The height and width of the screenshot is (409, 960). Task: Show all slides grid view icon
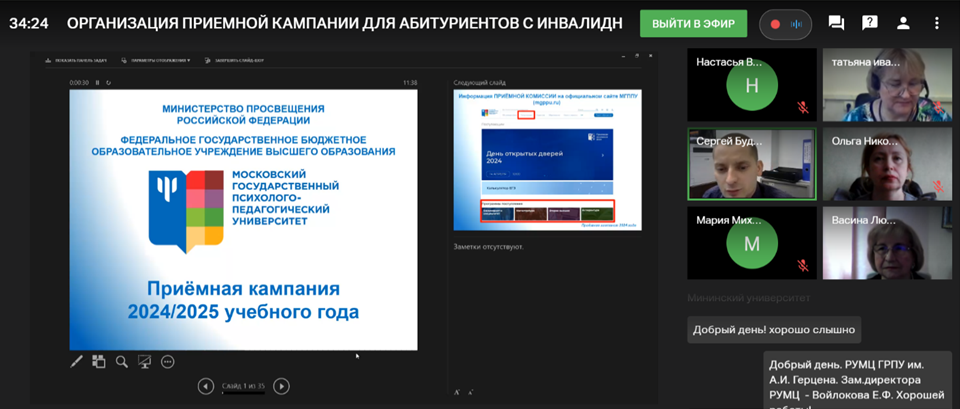point(99,362)
